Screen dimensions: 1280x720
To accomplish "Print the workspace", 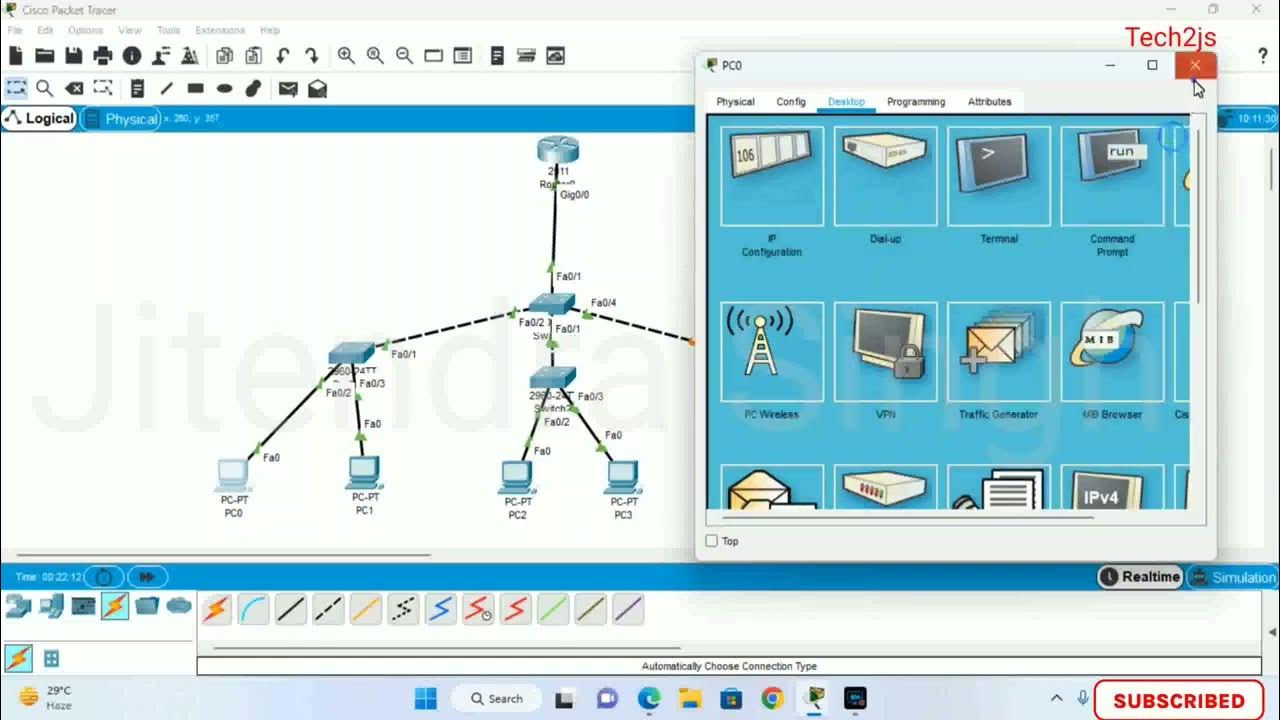I will point(102,56).
